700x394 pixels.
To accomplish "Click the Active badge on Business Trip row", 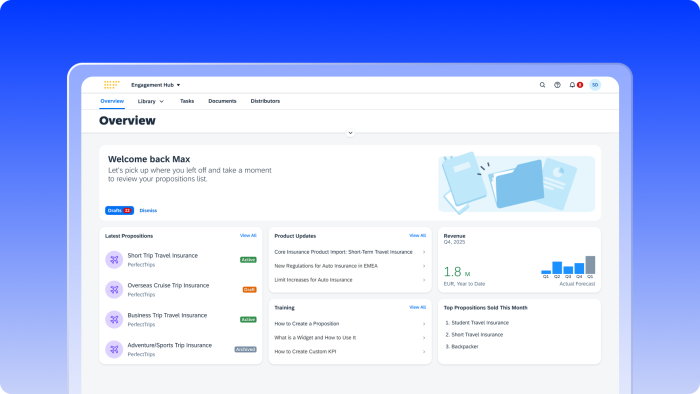I will coord(248,319).
